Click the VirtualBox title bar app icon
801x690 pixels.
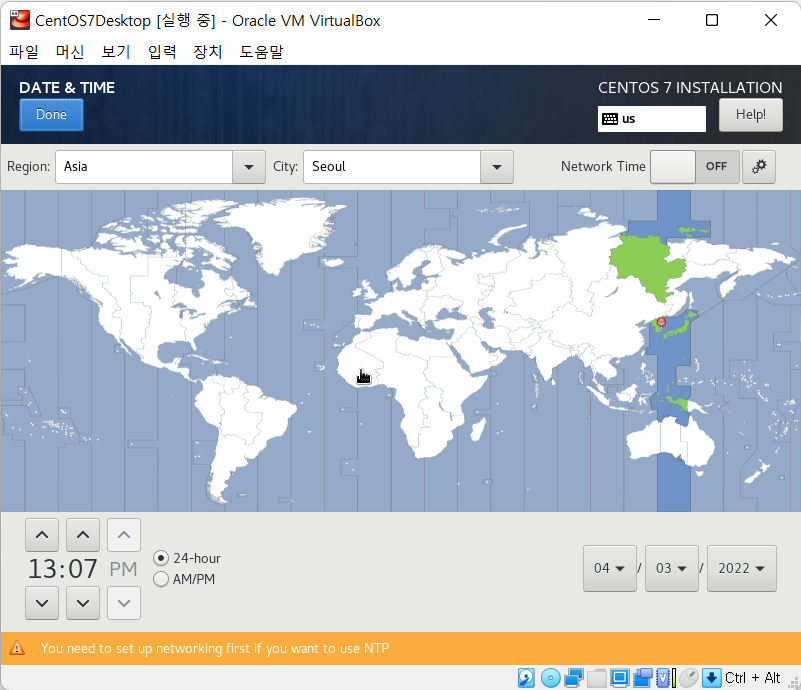(20, 20)
